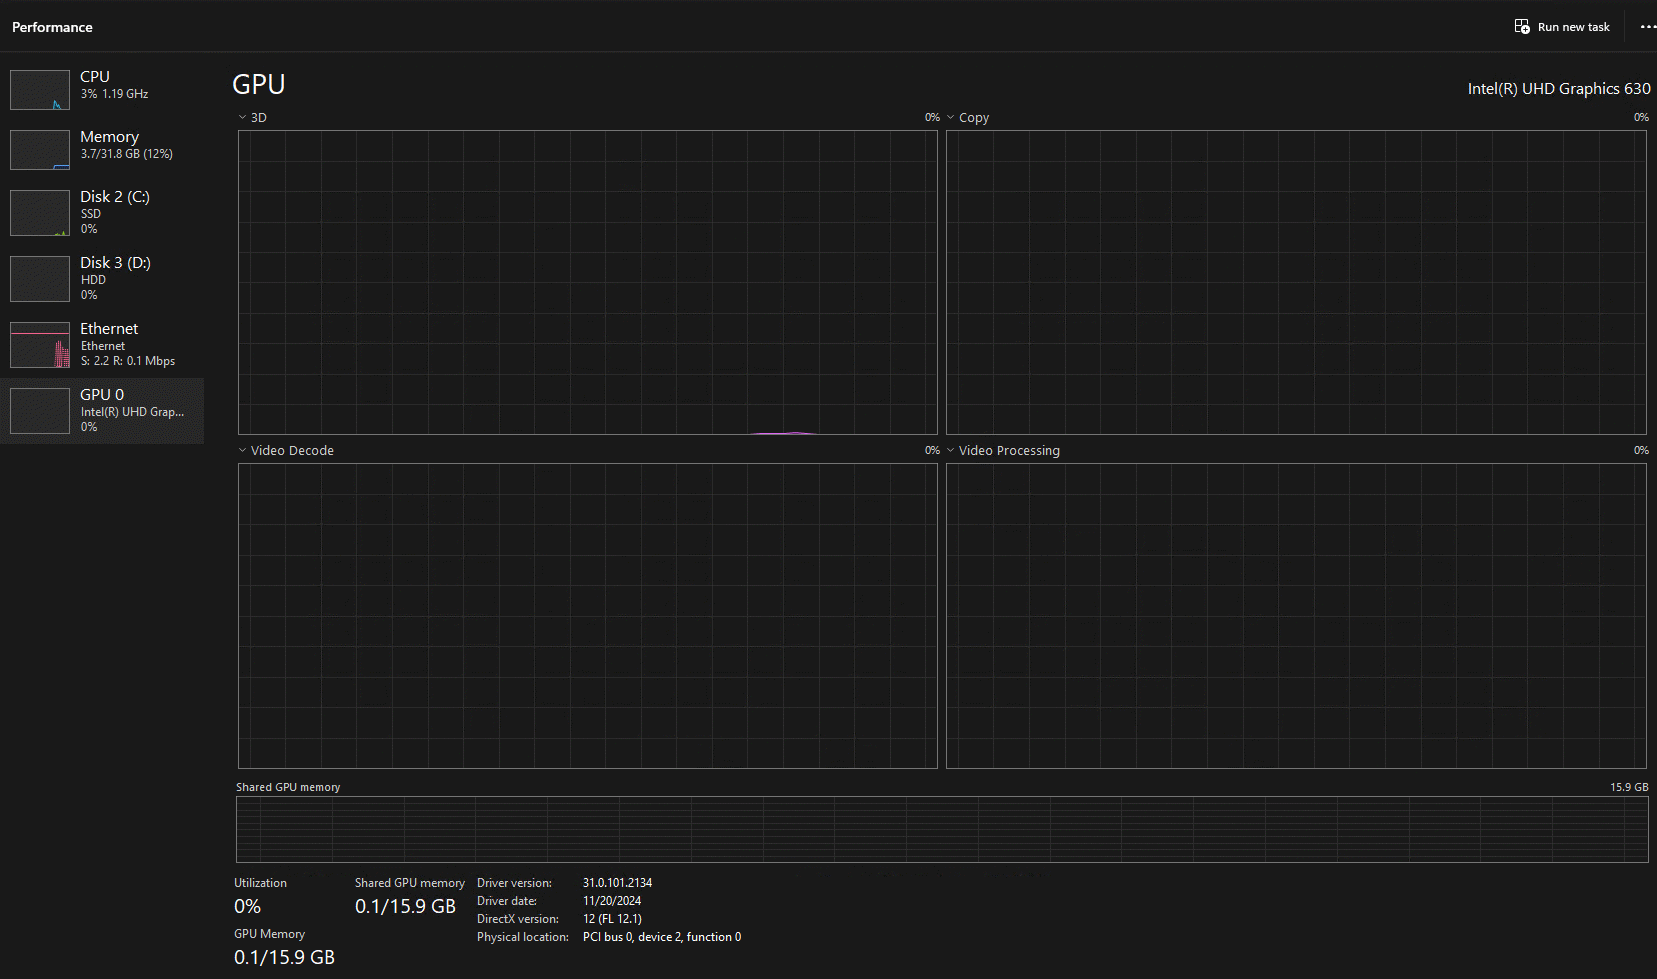Click the Shared GPU memory graph
This screenshot has width=1657, height=979.
(941, 829)
